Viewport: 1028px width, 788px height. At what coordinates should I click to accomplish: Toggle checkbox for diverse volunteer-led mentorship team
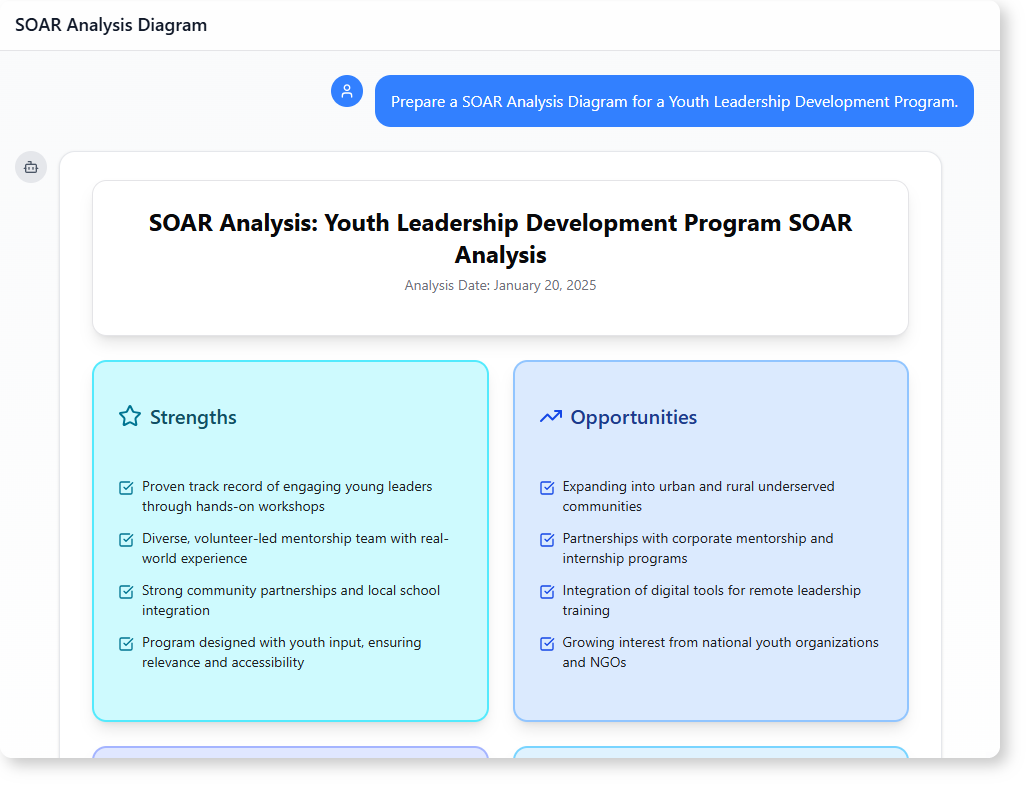click(127, 540)
